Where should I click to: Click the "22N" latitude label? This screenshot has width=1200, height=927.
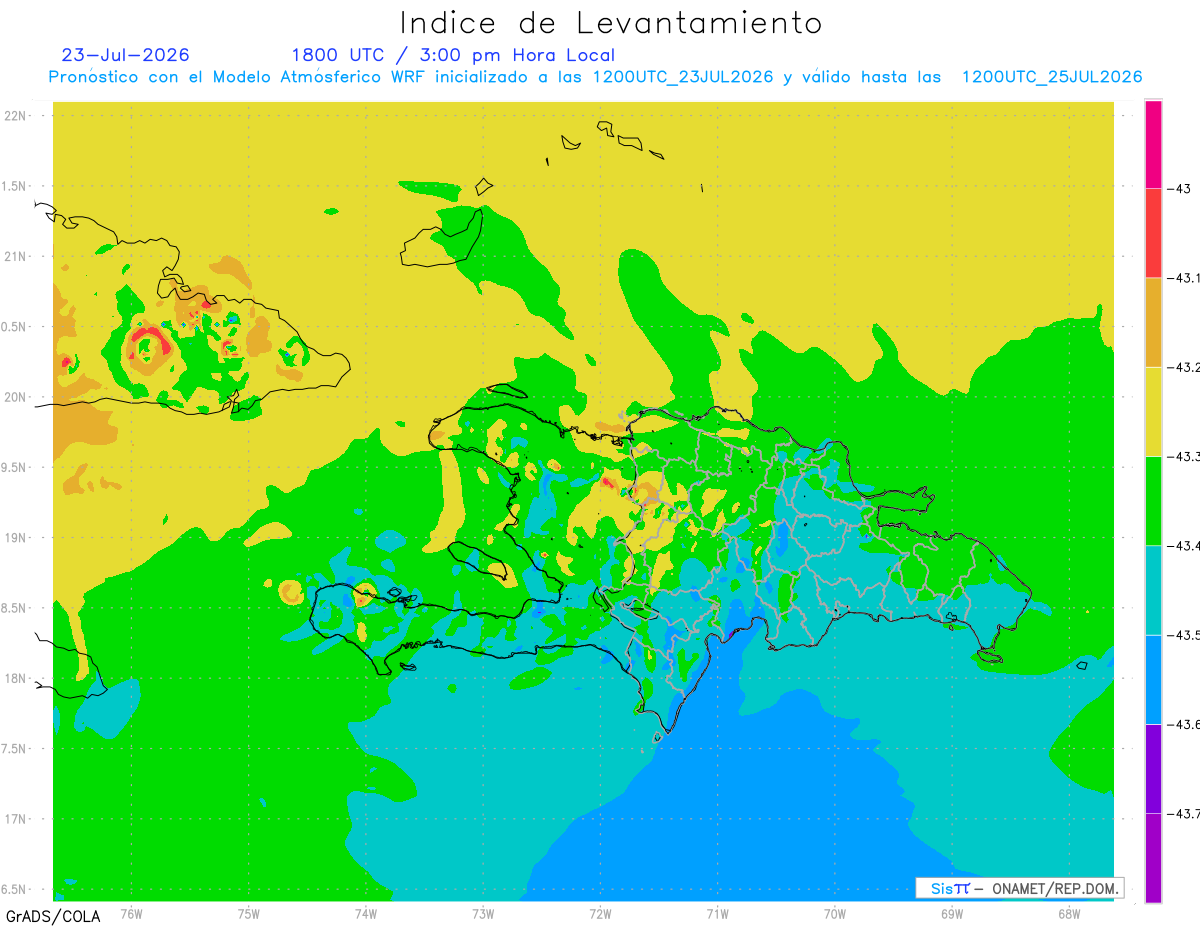[x=17, y=115]
